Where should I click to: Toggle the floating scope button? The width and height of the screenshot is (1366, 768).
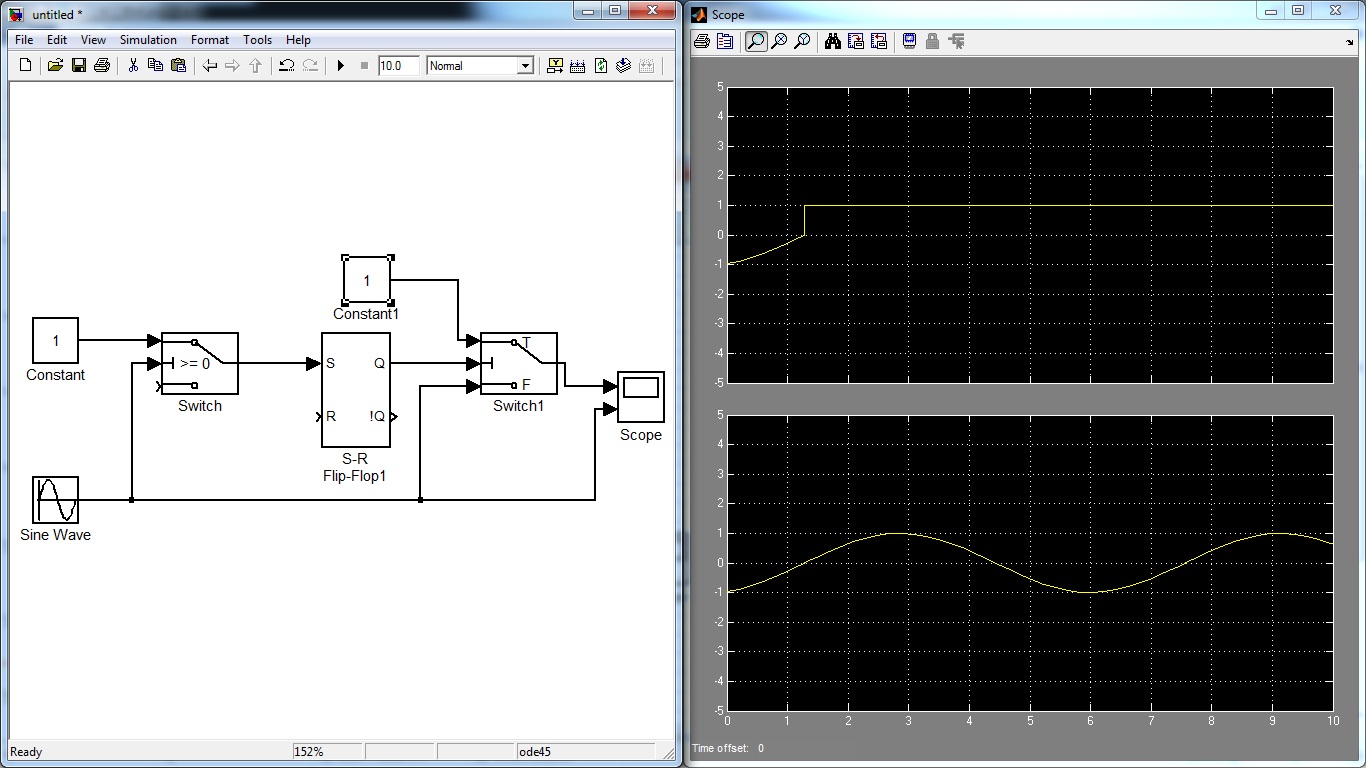point(909,41)
